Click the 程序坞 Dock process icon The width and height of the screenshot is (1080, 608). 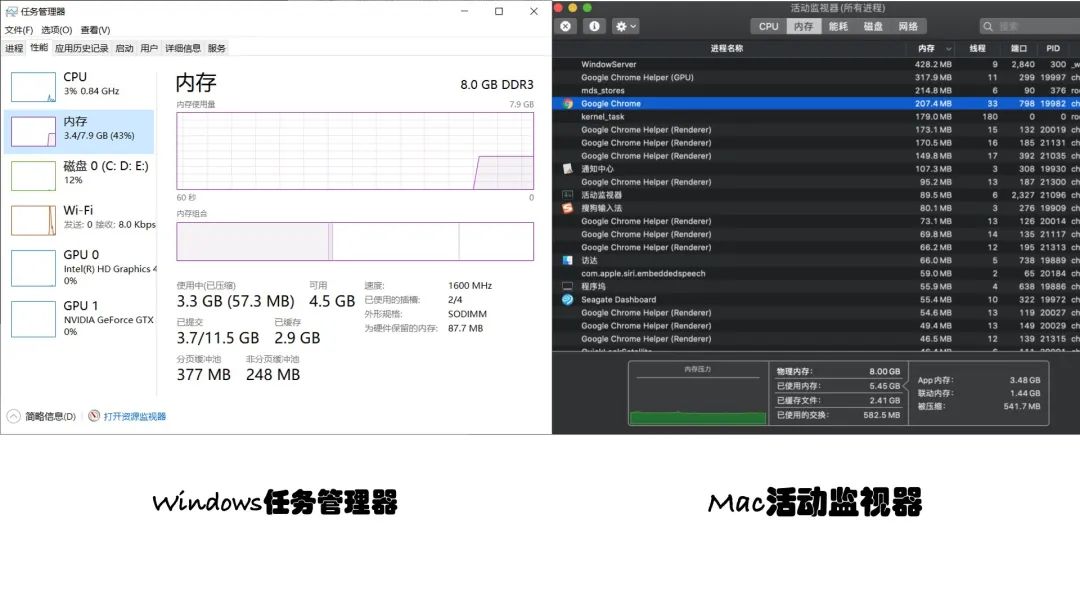568,286
